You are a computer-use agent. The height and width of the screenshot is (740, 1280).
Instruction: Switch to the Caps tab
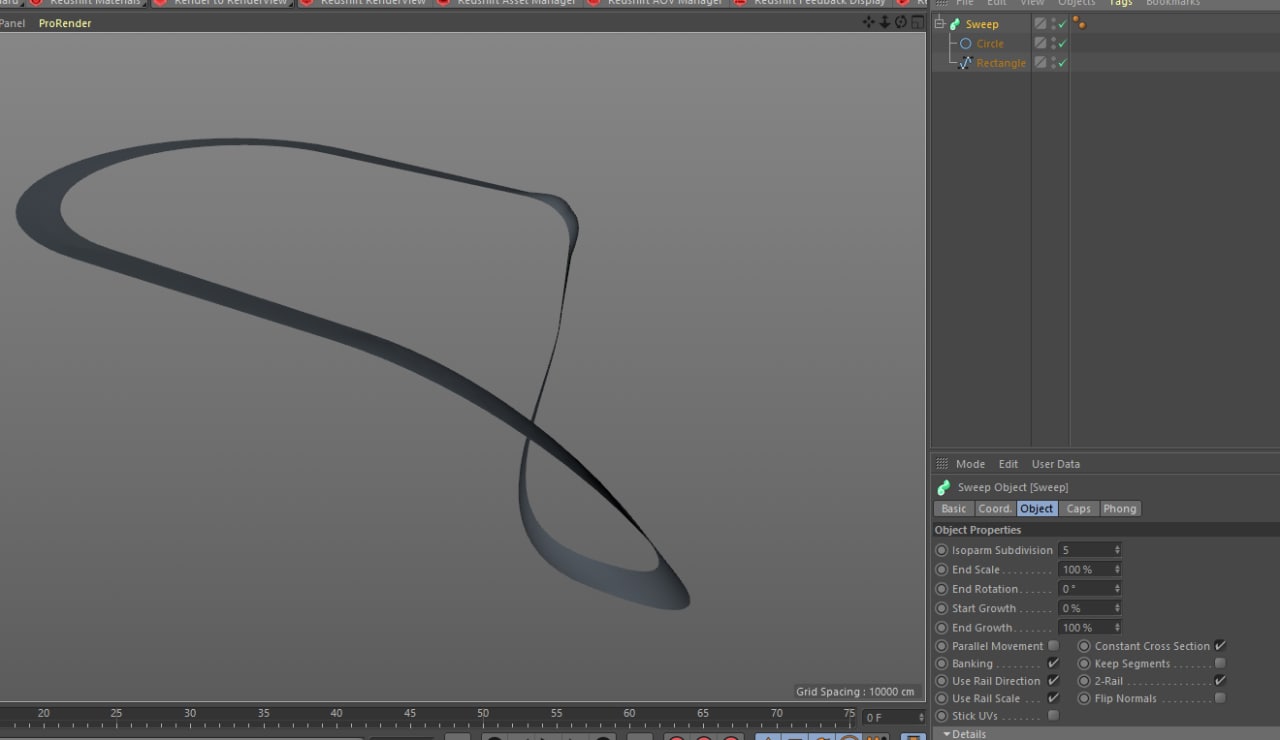coord(1078,509)
